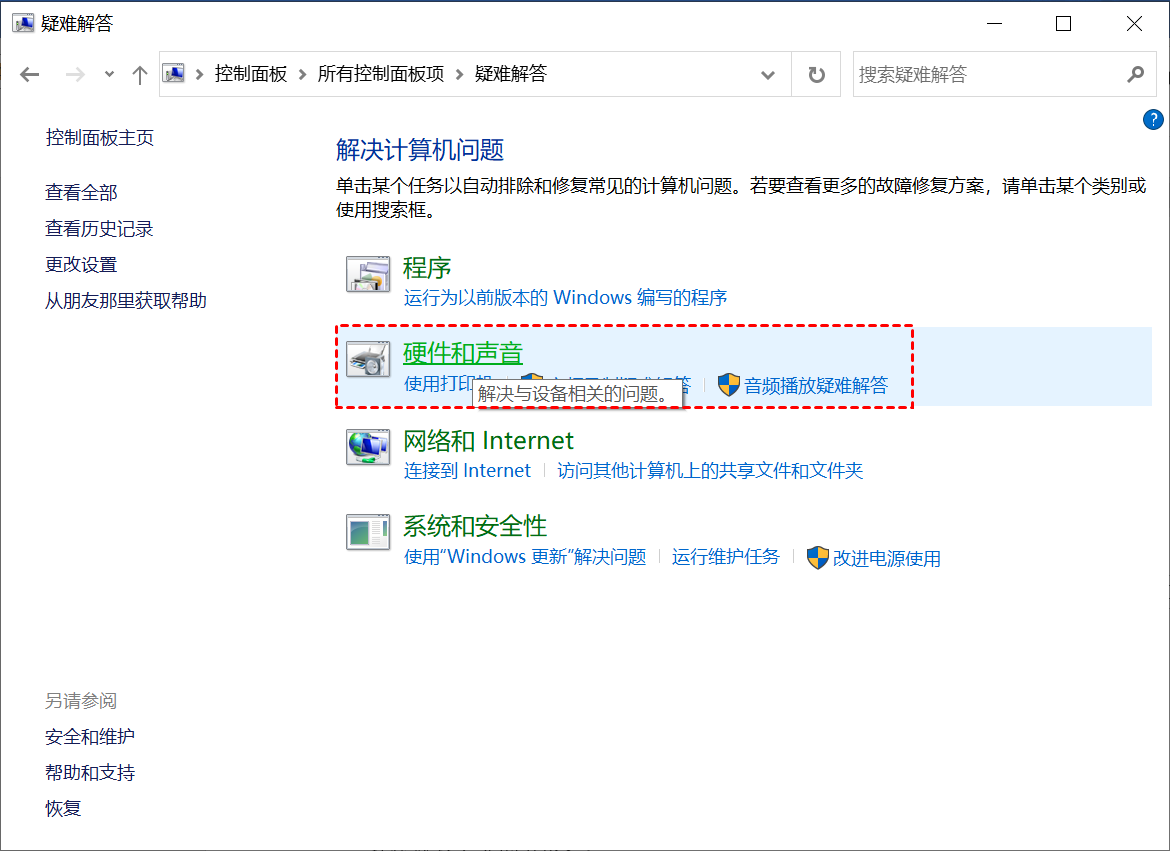Expand chevron before 控制面板 breadcrumb

tap(199, 74)
